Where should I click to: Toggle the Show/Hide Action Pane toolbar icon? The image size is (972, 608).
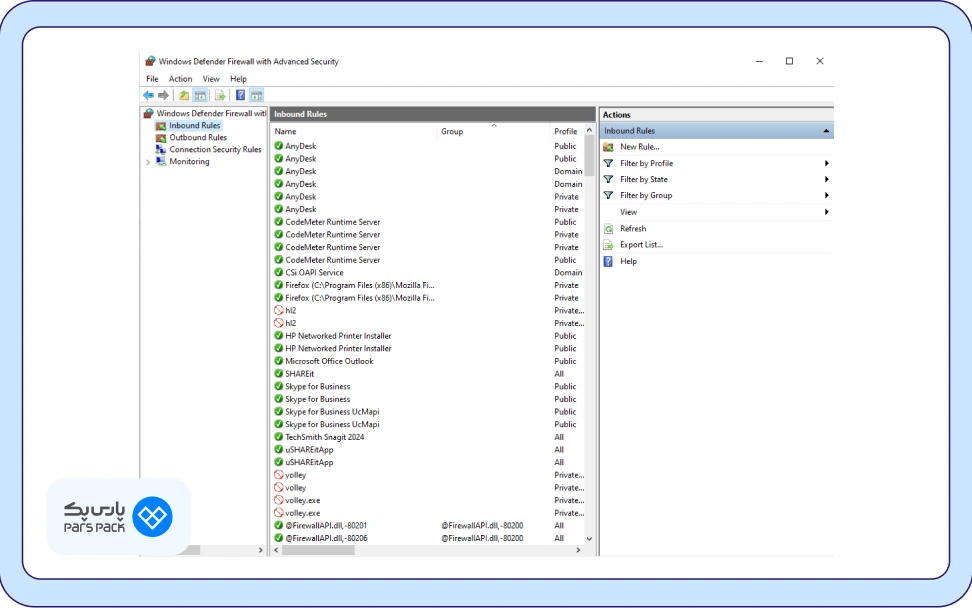256,95
